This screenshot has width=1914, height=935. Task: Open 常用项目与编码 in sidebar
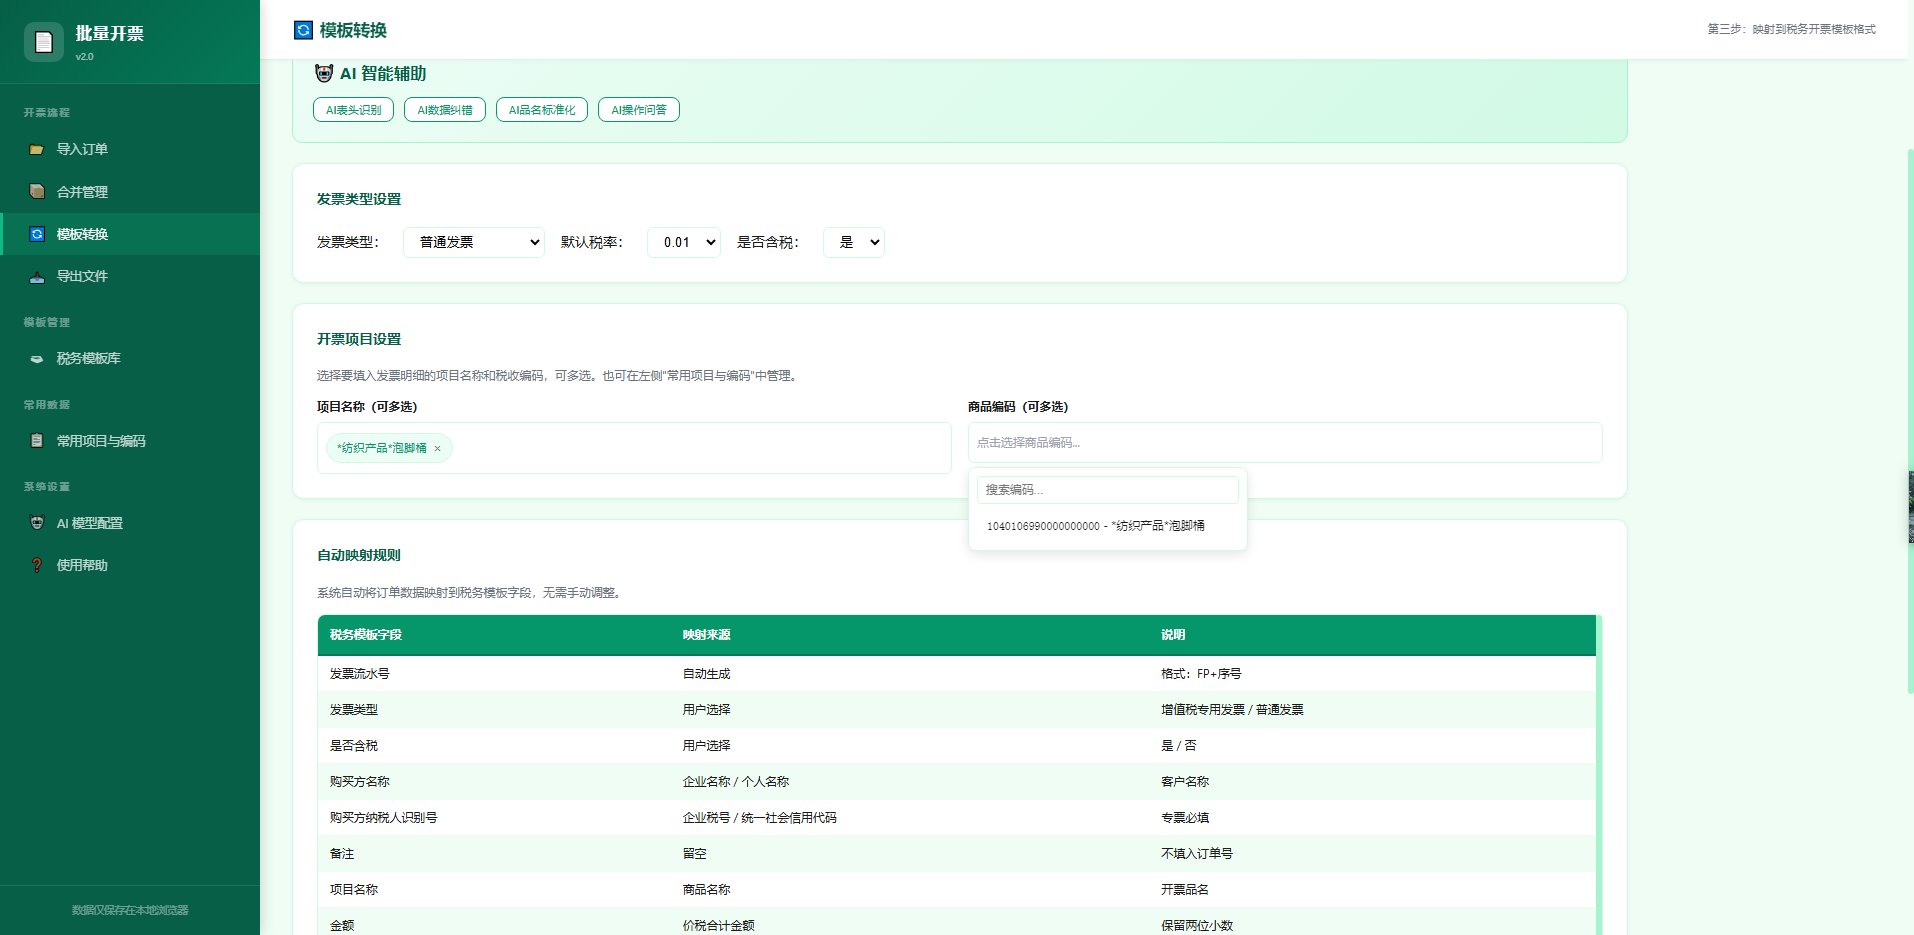[x=130, y=440]
